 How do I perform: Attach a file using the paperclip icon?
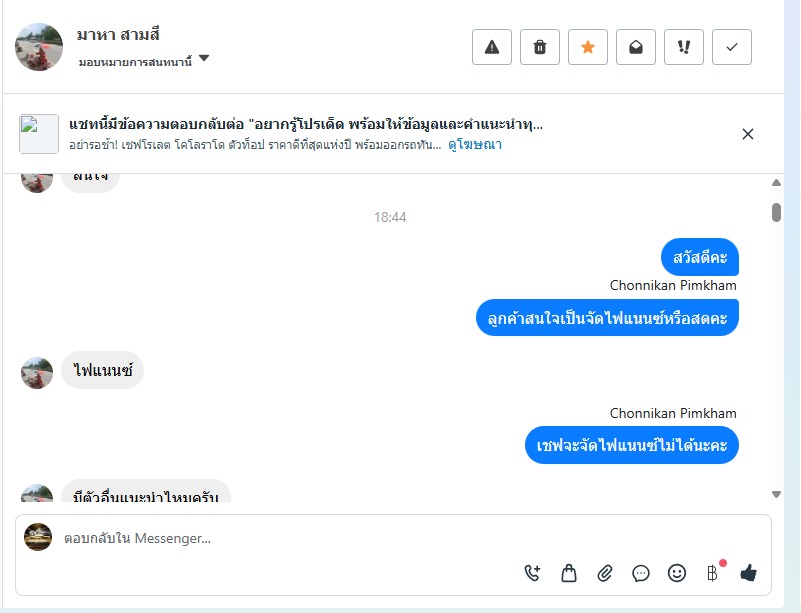tap(605, 573)
